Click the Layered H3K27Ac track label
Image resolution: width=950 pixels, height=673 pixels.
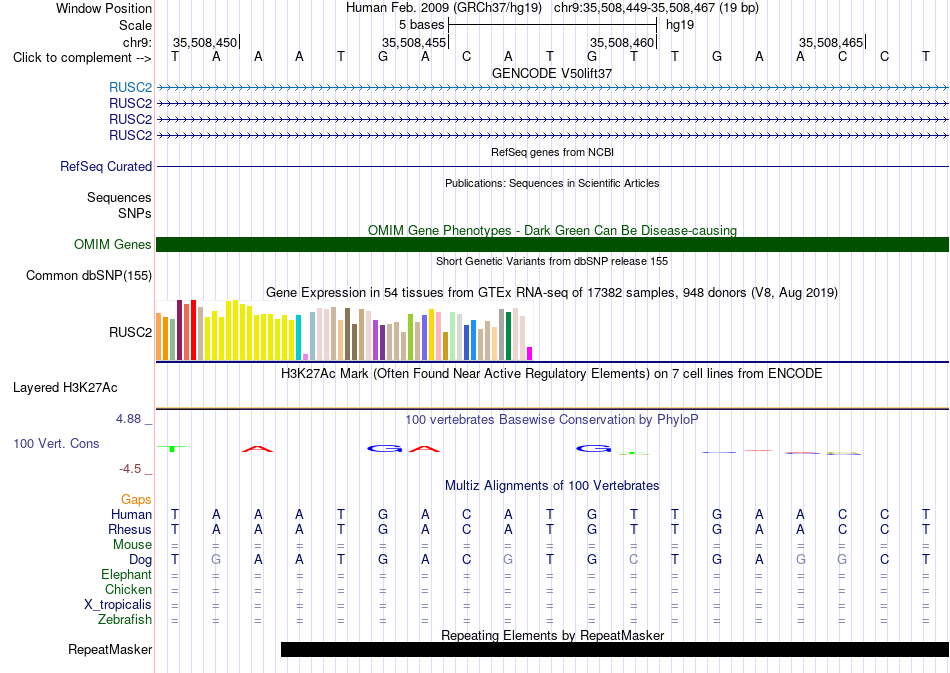tap(65, 388)
